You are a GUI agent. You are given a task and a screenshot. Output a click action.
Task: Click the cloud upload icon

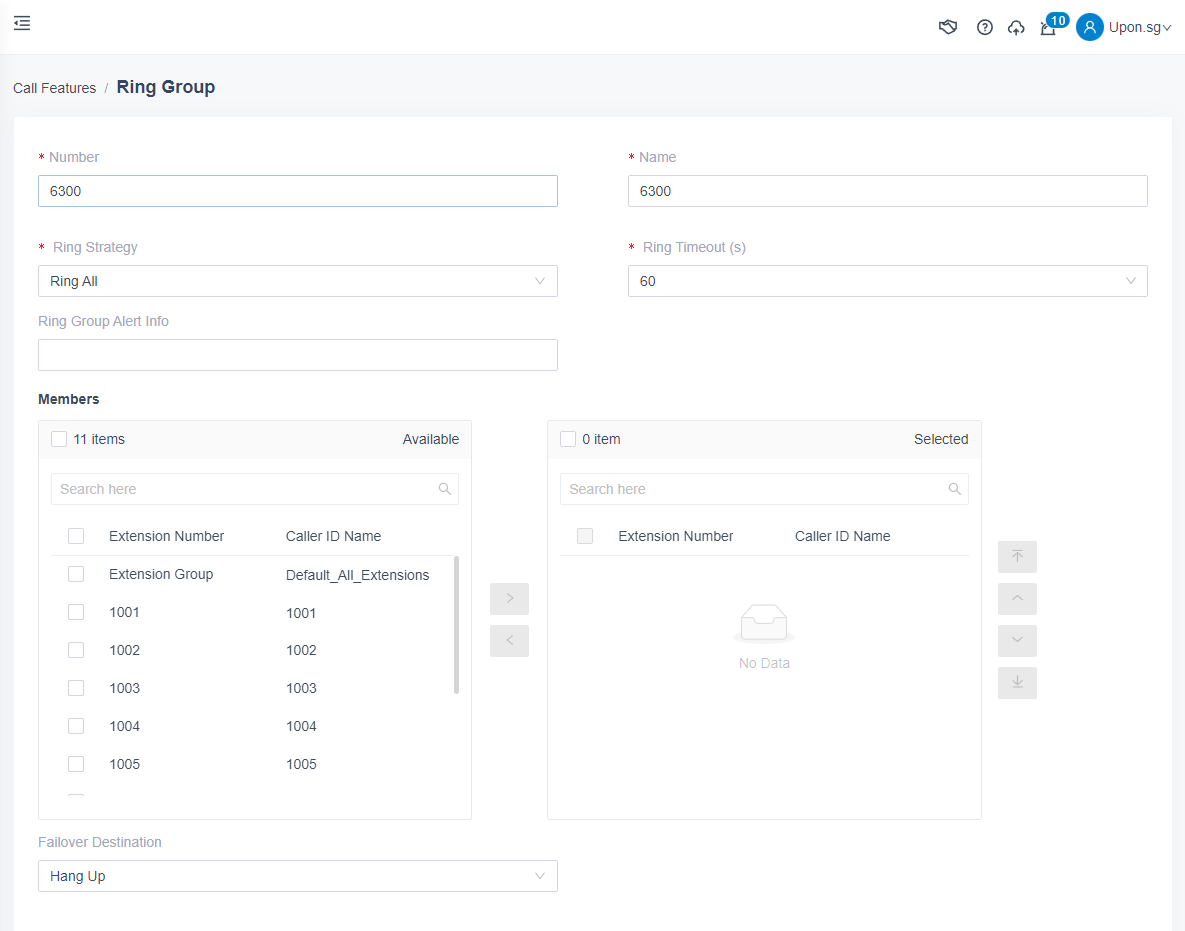[x=1016, y=27]
